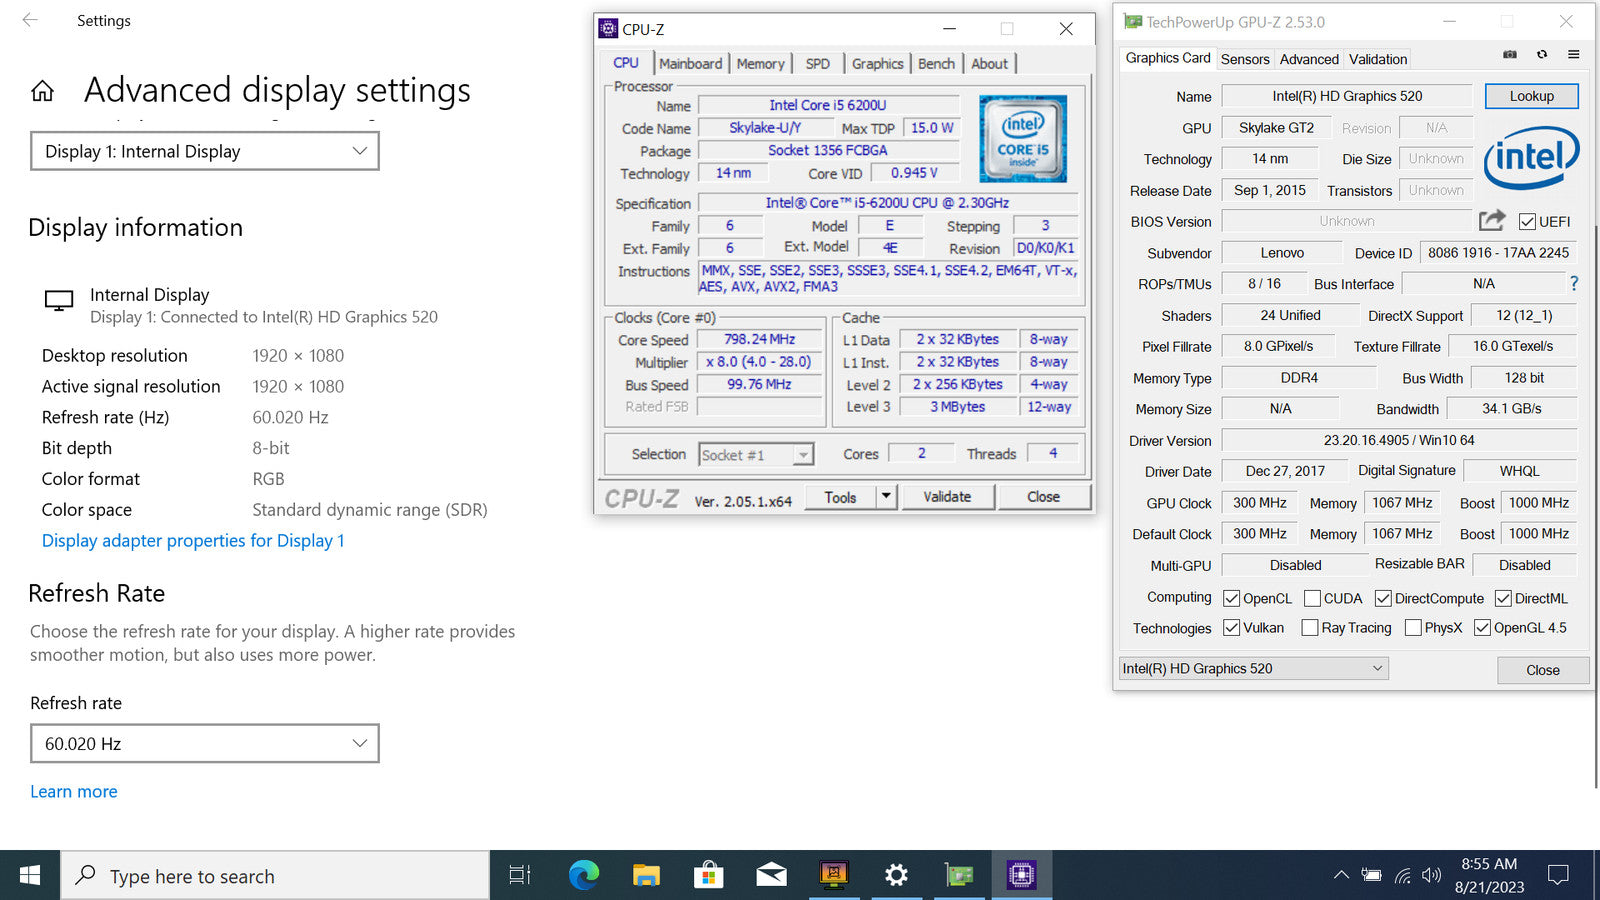1600x900 pixels.
Task: Click the BIOS export share icon
Action: tap(1492, 220)
